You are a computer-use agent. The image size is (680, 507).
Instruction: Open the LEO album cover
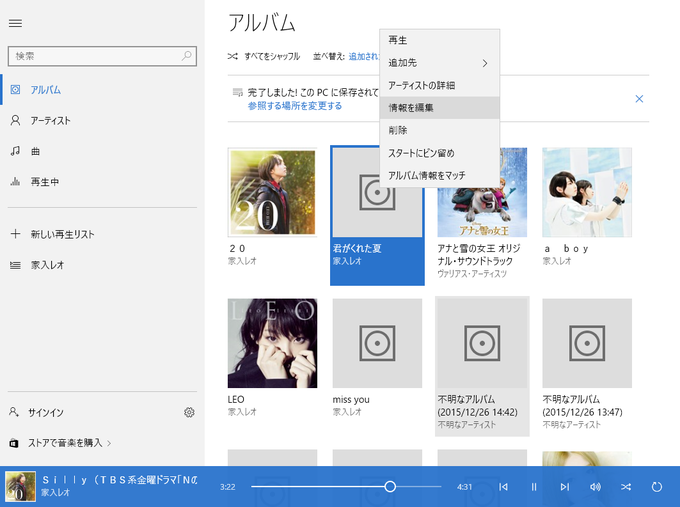click(x=272, y=343)
